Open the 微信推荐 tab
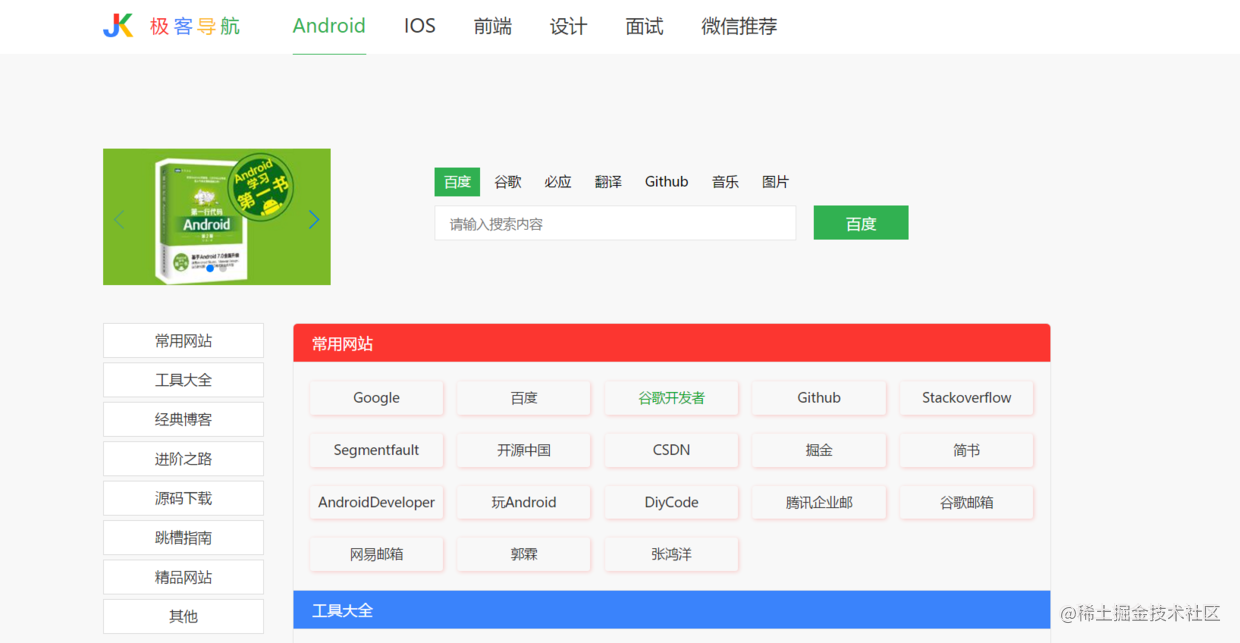The image size is (1240, 643). pos(739,26)
